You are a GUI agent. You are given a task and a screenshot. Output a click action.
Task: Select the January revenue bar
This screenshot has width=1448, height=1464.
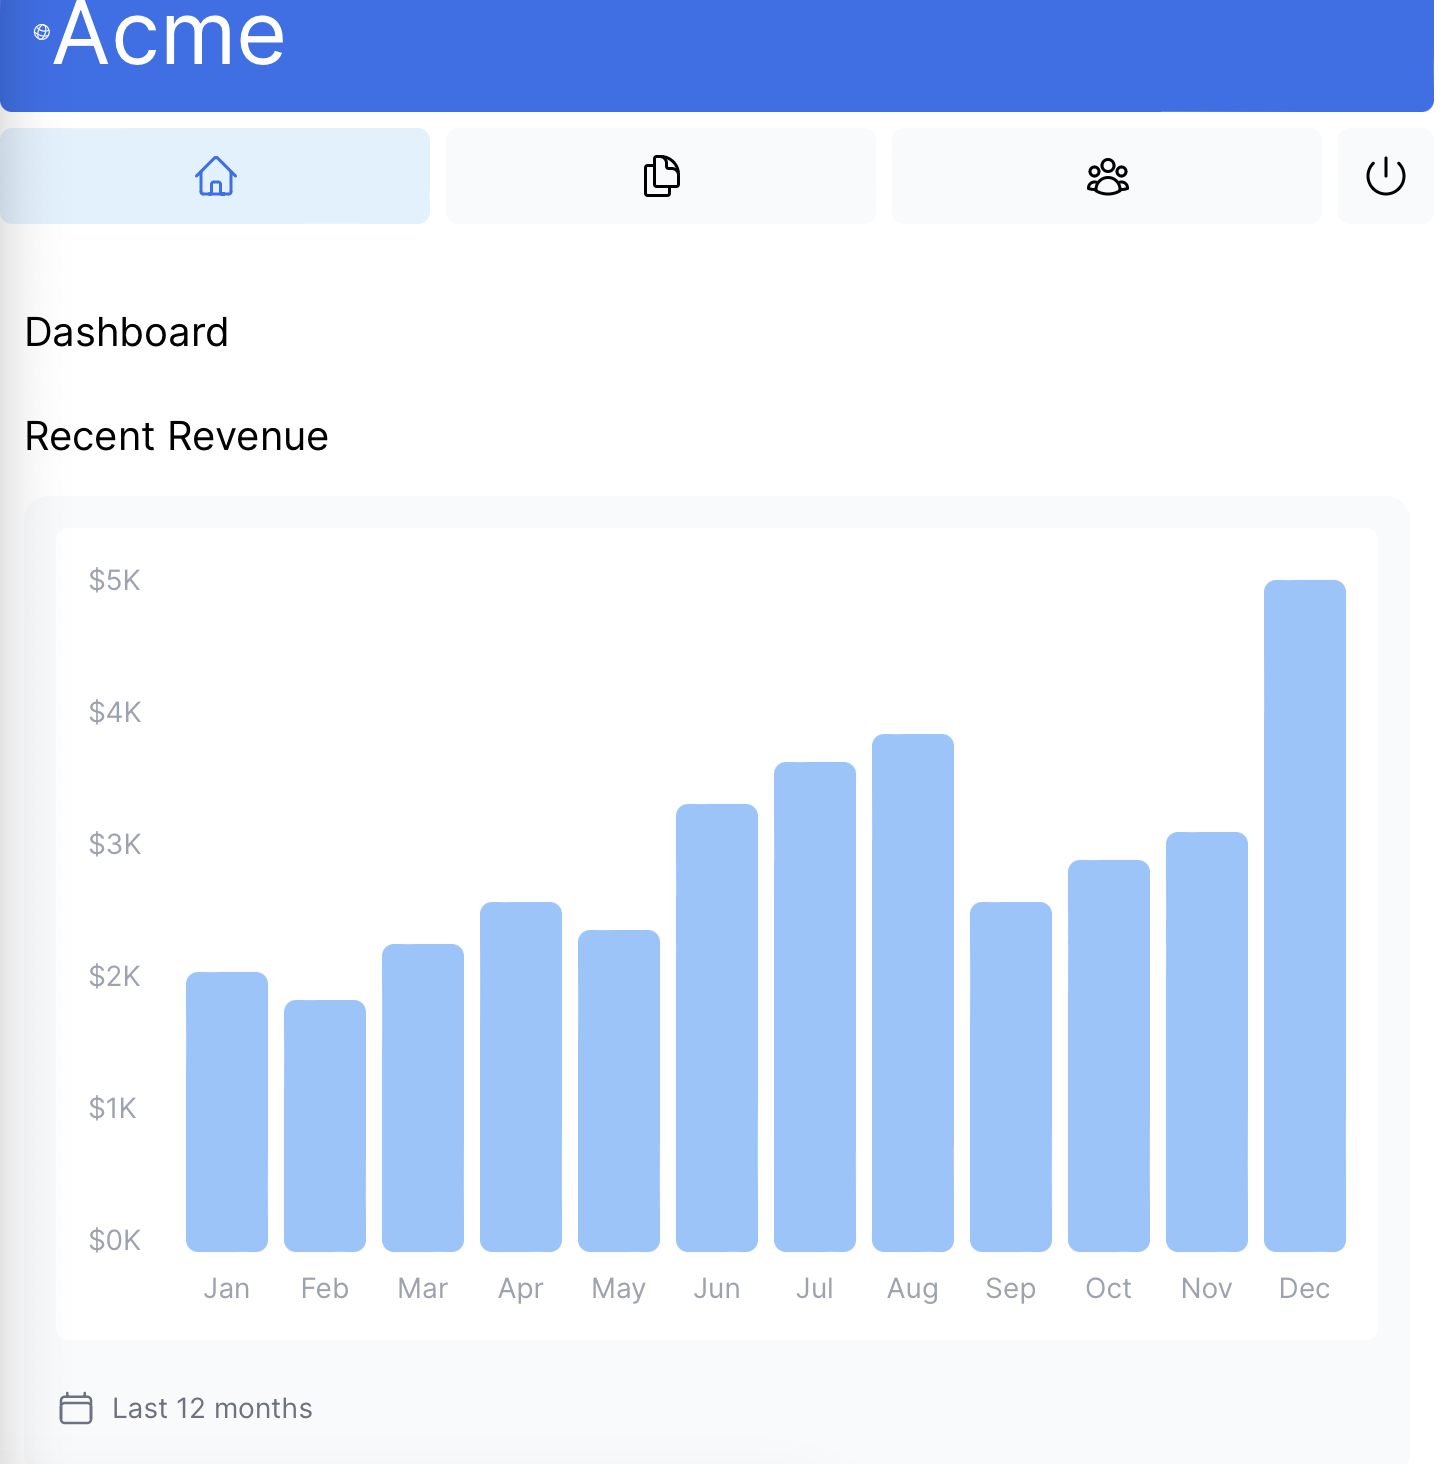pyautogui.click(x=227, y=1111)
